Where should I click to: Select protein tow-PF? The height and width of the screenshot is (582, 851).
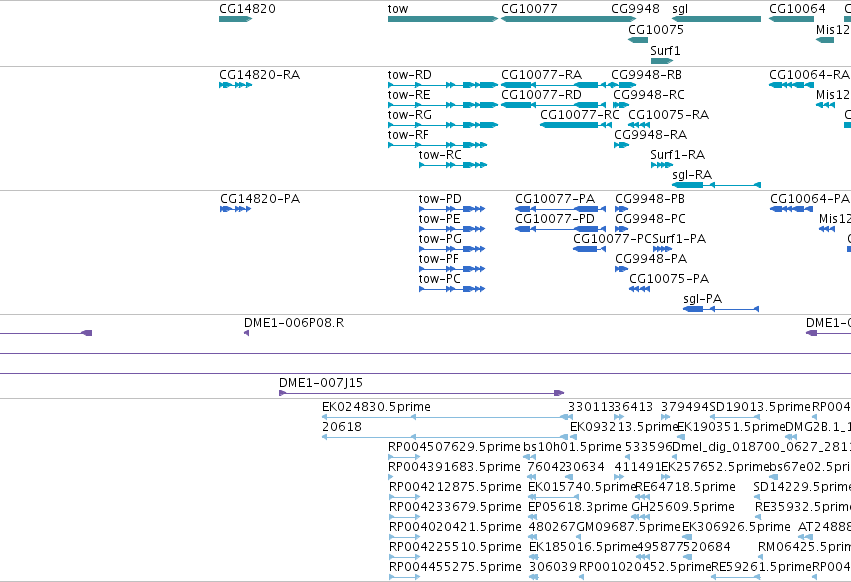click(452, 269)
